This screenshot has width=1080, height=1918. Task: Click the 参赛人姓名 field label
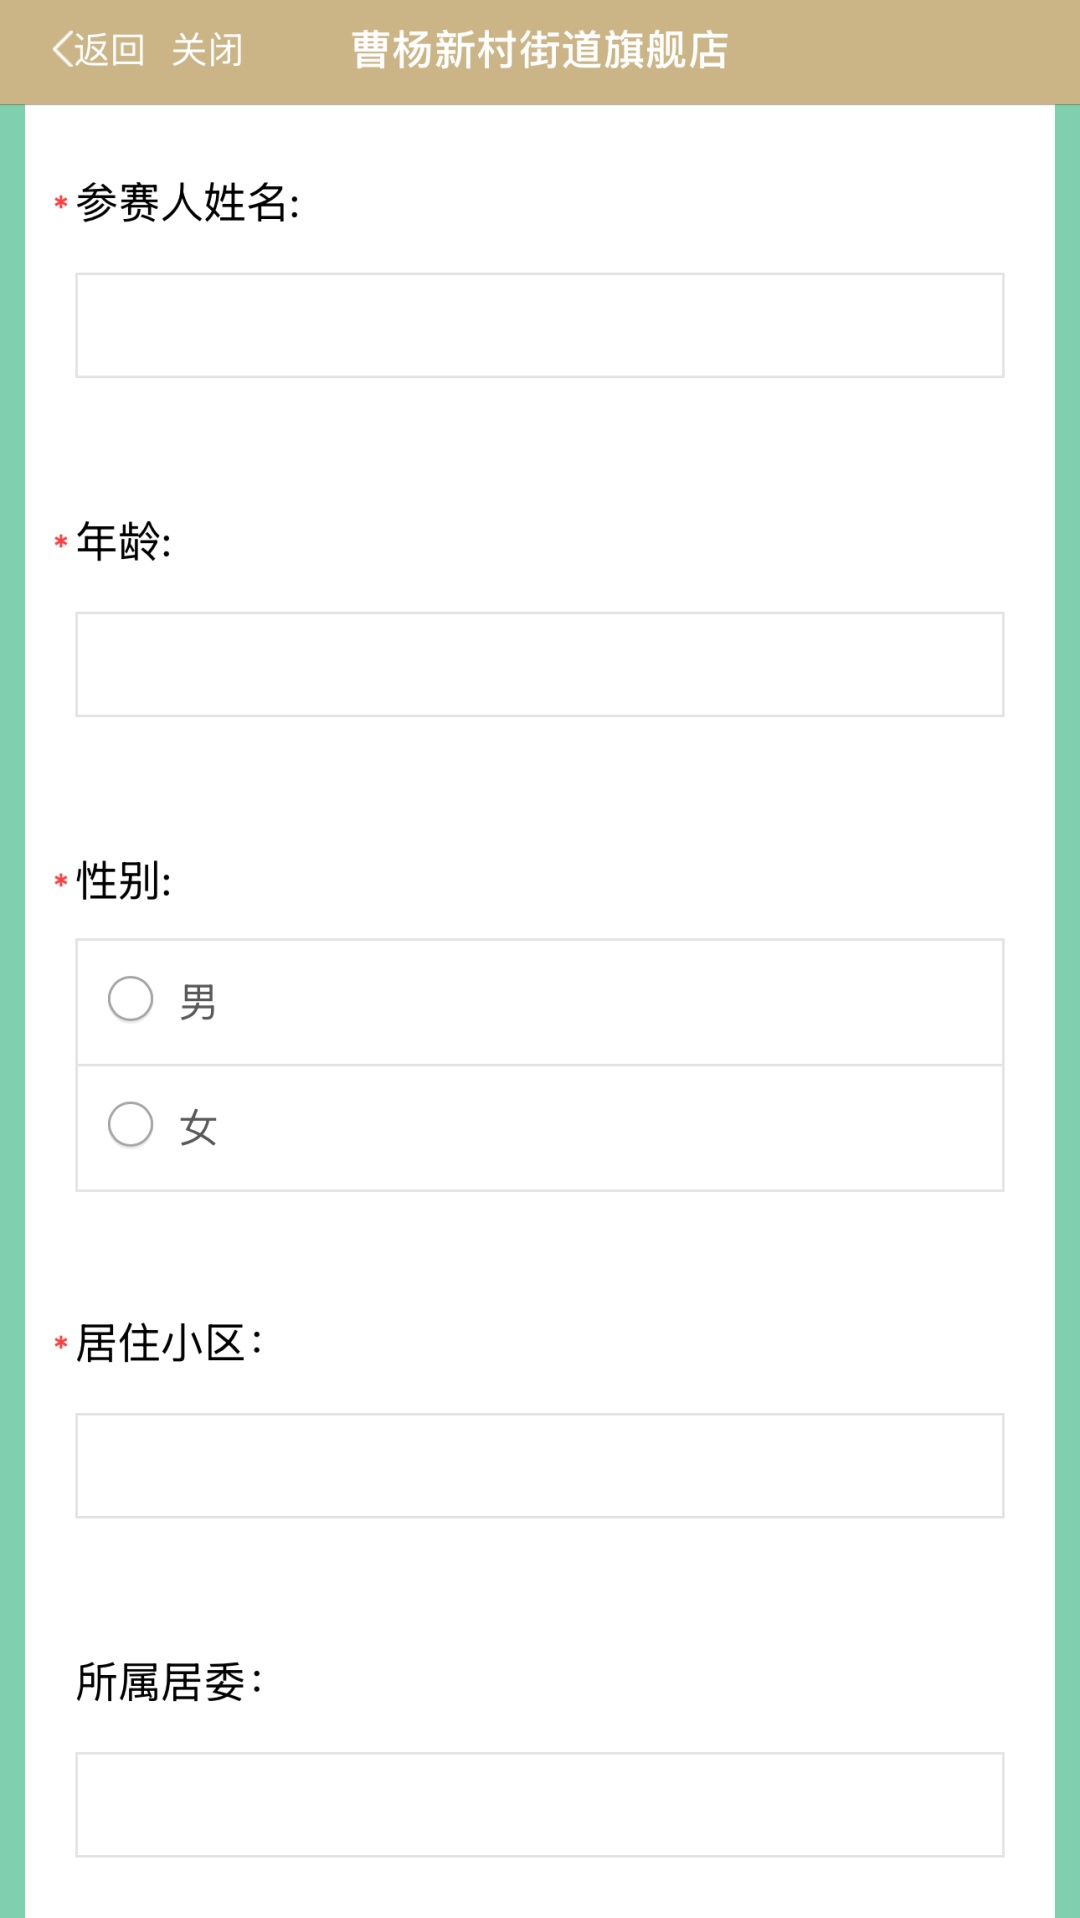(188, 203)
